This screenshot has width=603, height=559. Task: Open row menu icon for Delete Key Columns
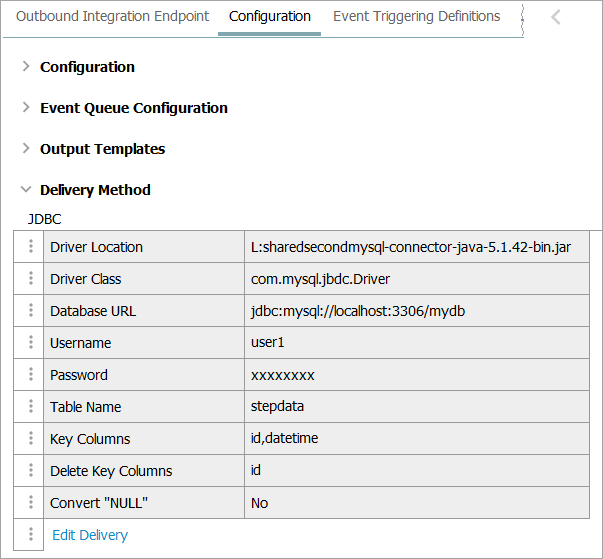[x=30, y=471]
